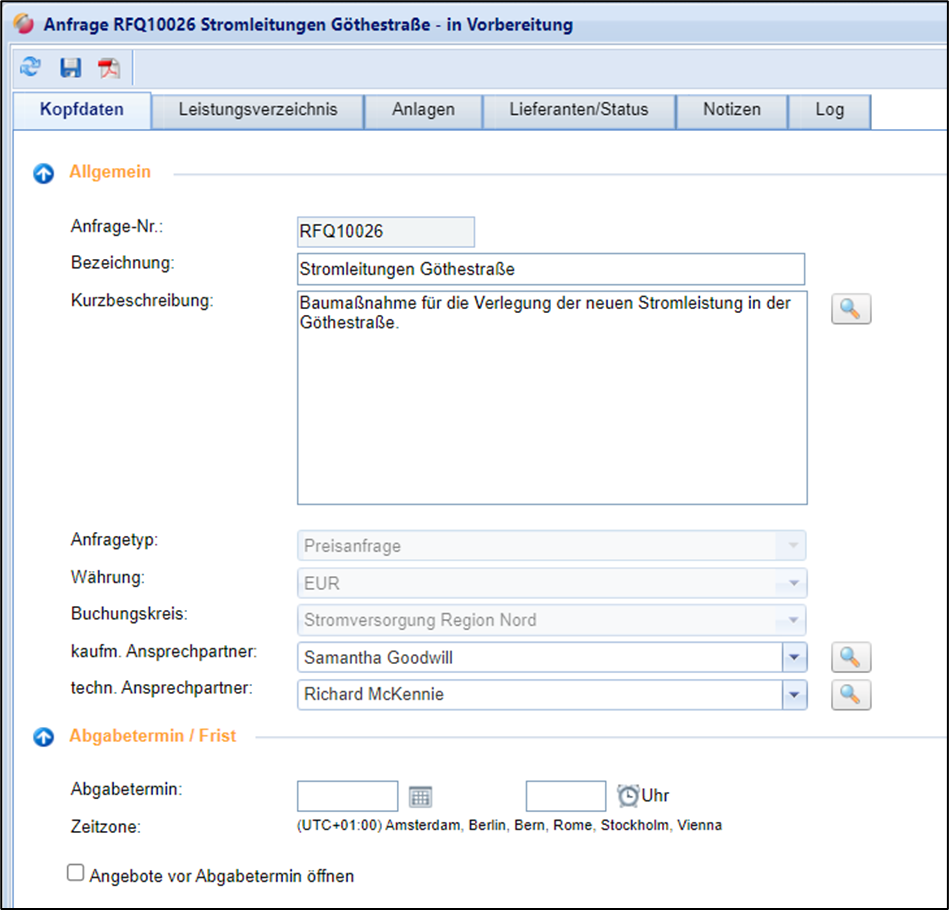This screenshot has height=910, width=949.
Task: Open magnifier next to Kurzbeschreibung field
Action: pyautogui.click(x=851, y=309)
